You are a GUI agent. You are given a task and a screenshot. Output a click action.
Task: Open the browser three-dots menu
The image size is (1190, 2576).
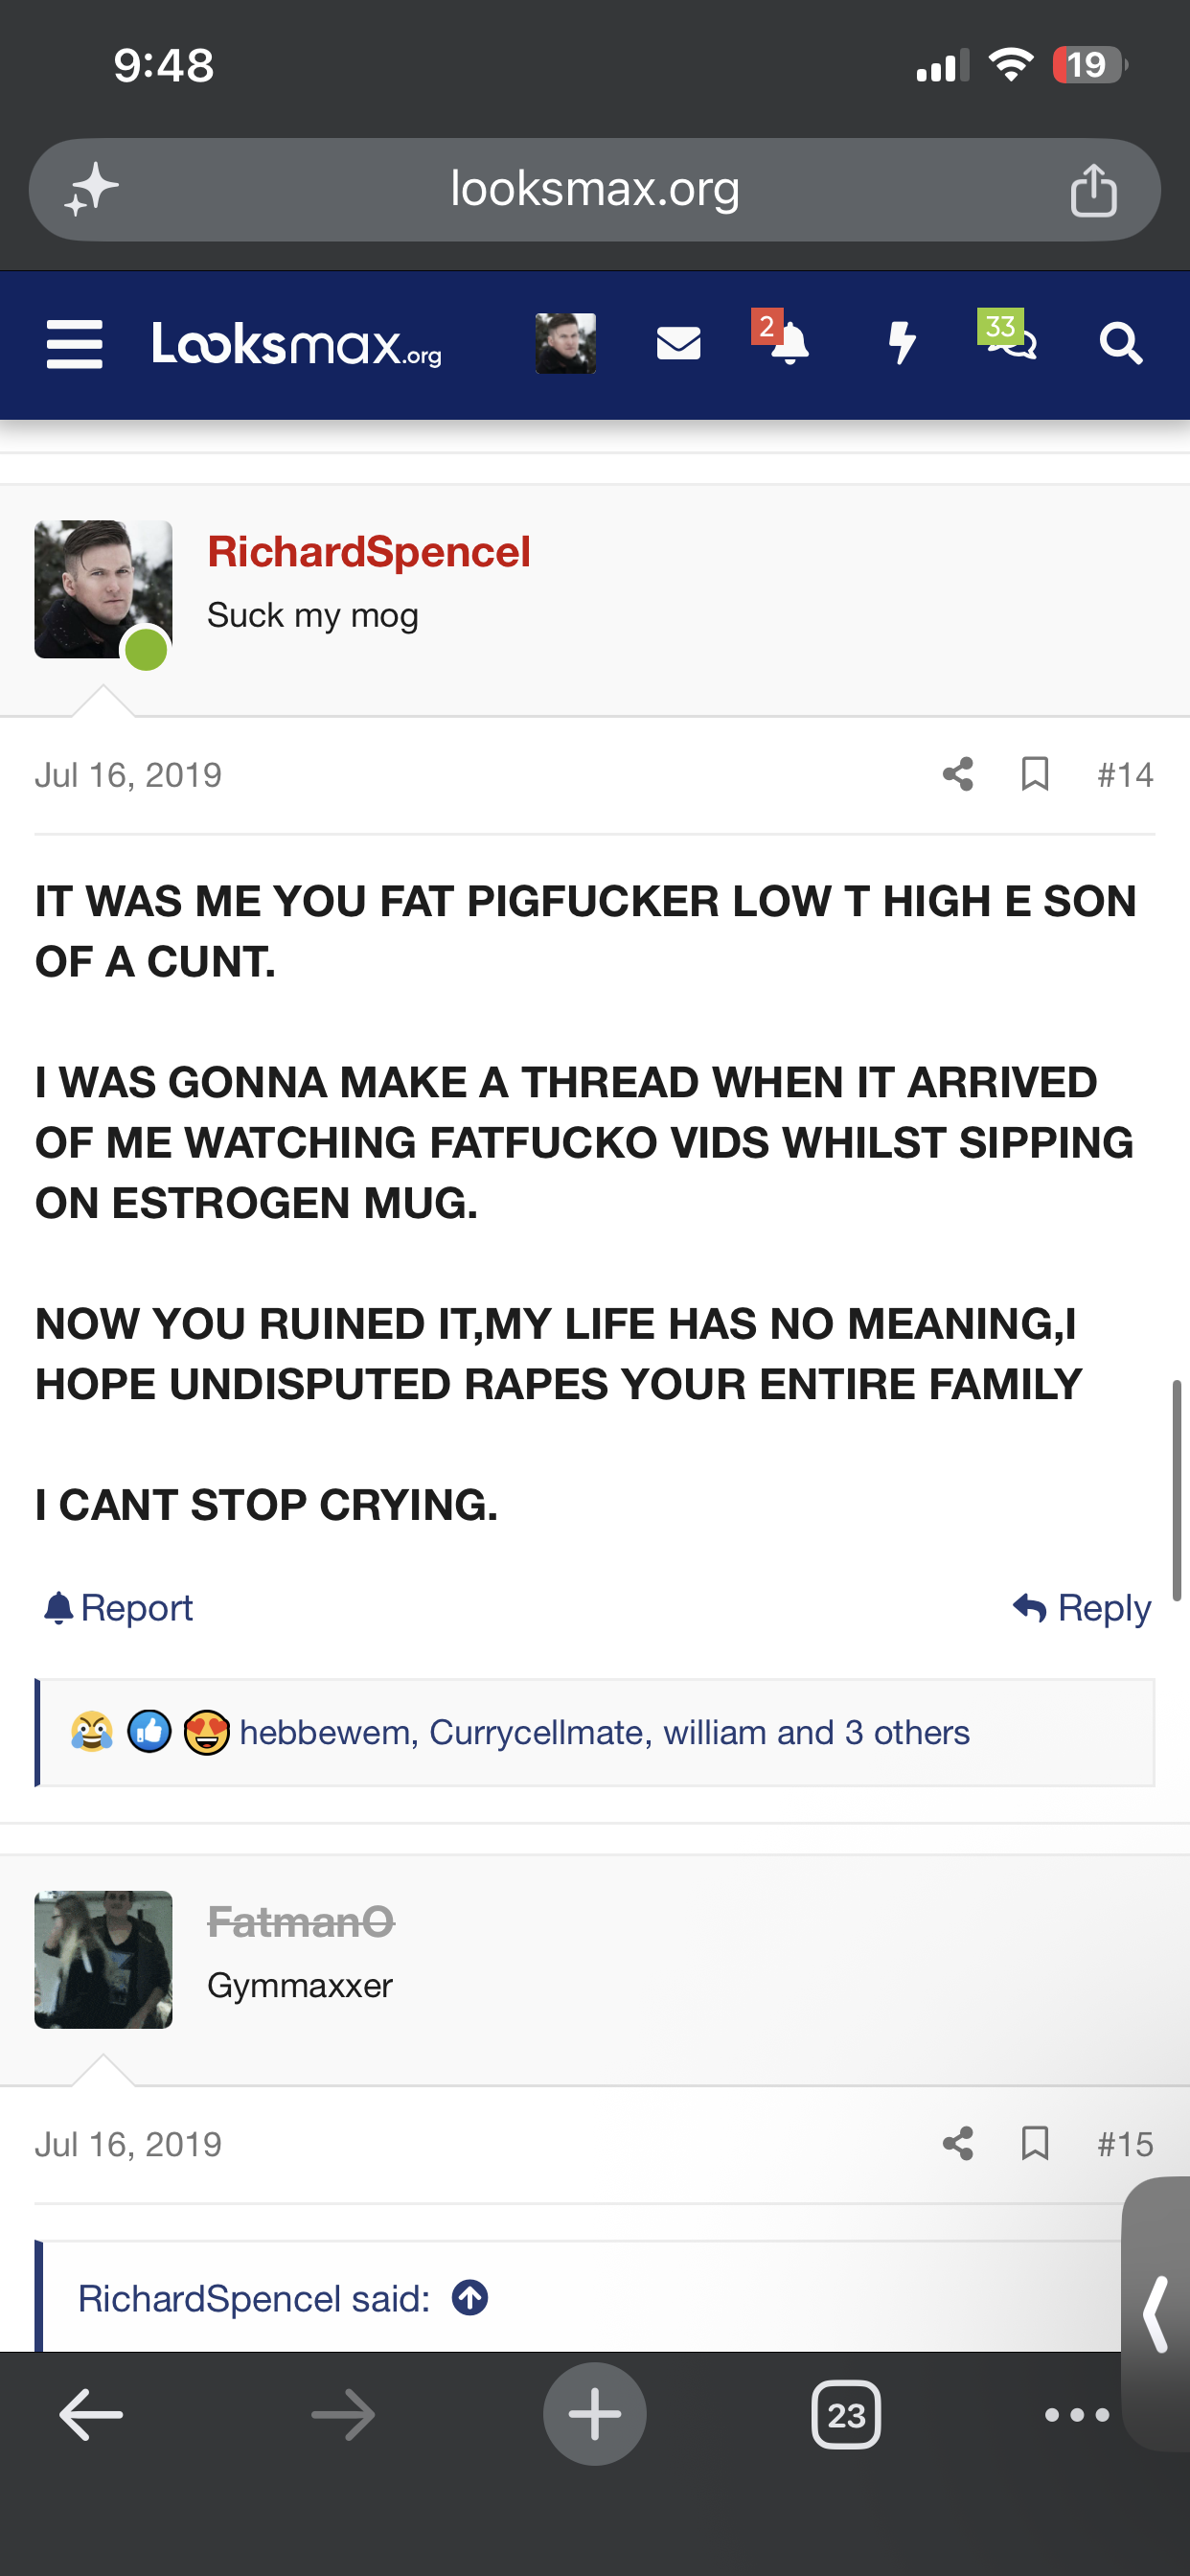(x=1076, y=2415)
